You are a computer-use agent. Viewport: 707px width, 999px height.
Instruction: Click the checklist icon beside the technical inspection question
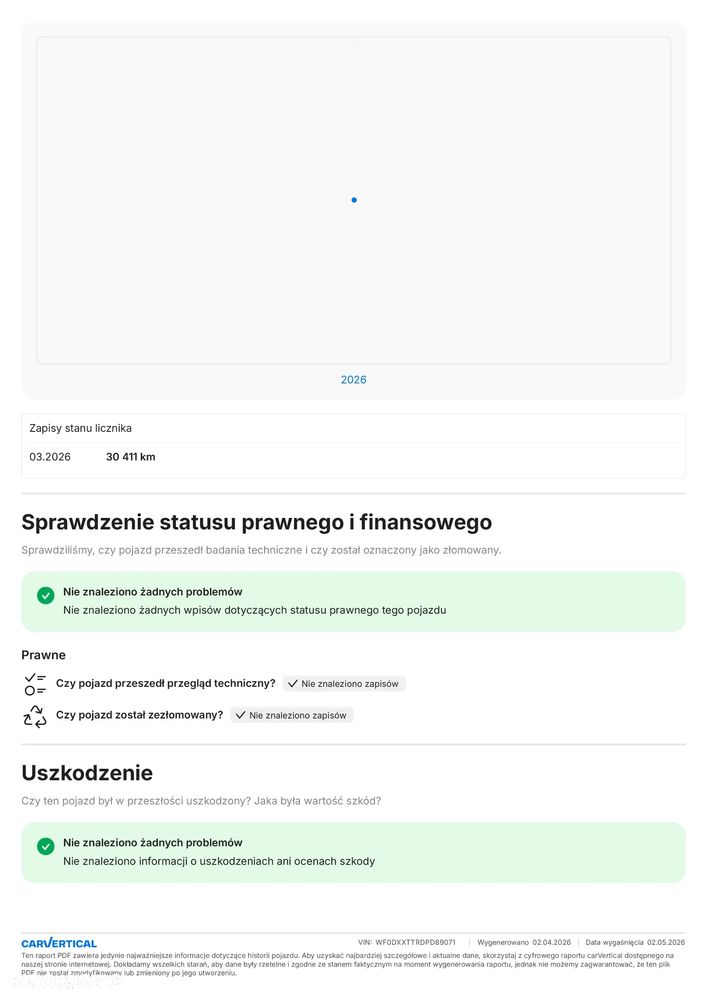(x=35, y=684)
